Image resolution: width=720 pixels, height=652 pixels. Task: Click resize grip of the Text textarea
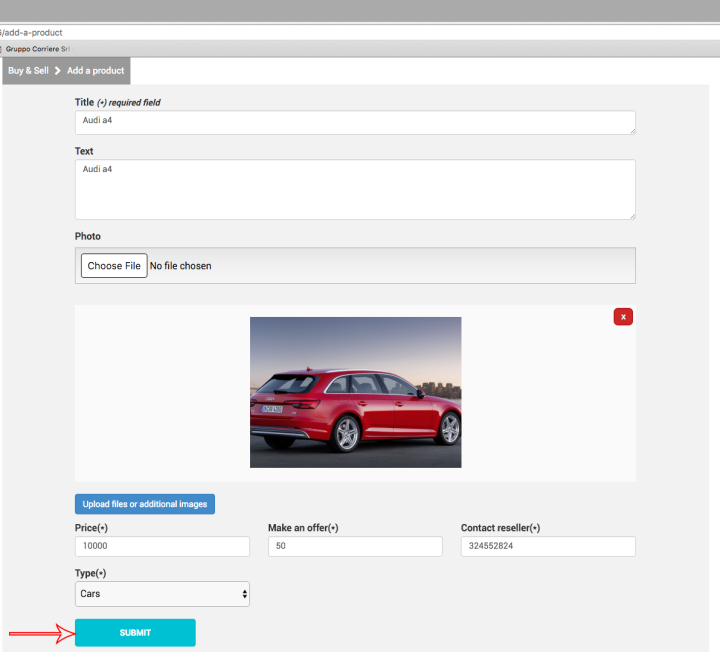[x=631, y=214]
